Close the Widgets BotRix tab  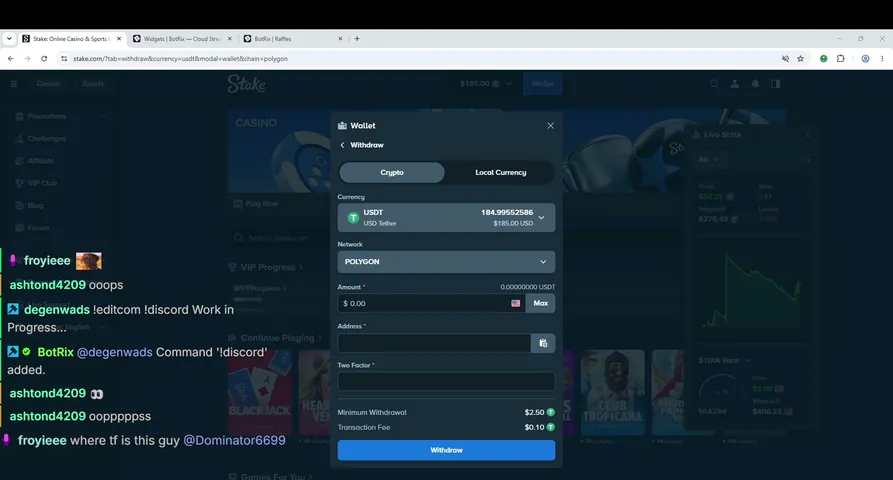230,39
